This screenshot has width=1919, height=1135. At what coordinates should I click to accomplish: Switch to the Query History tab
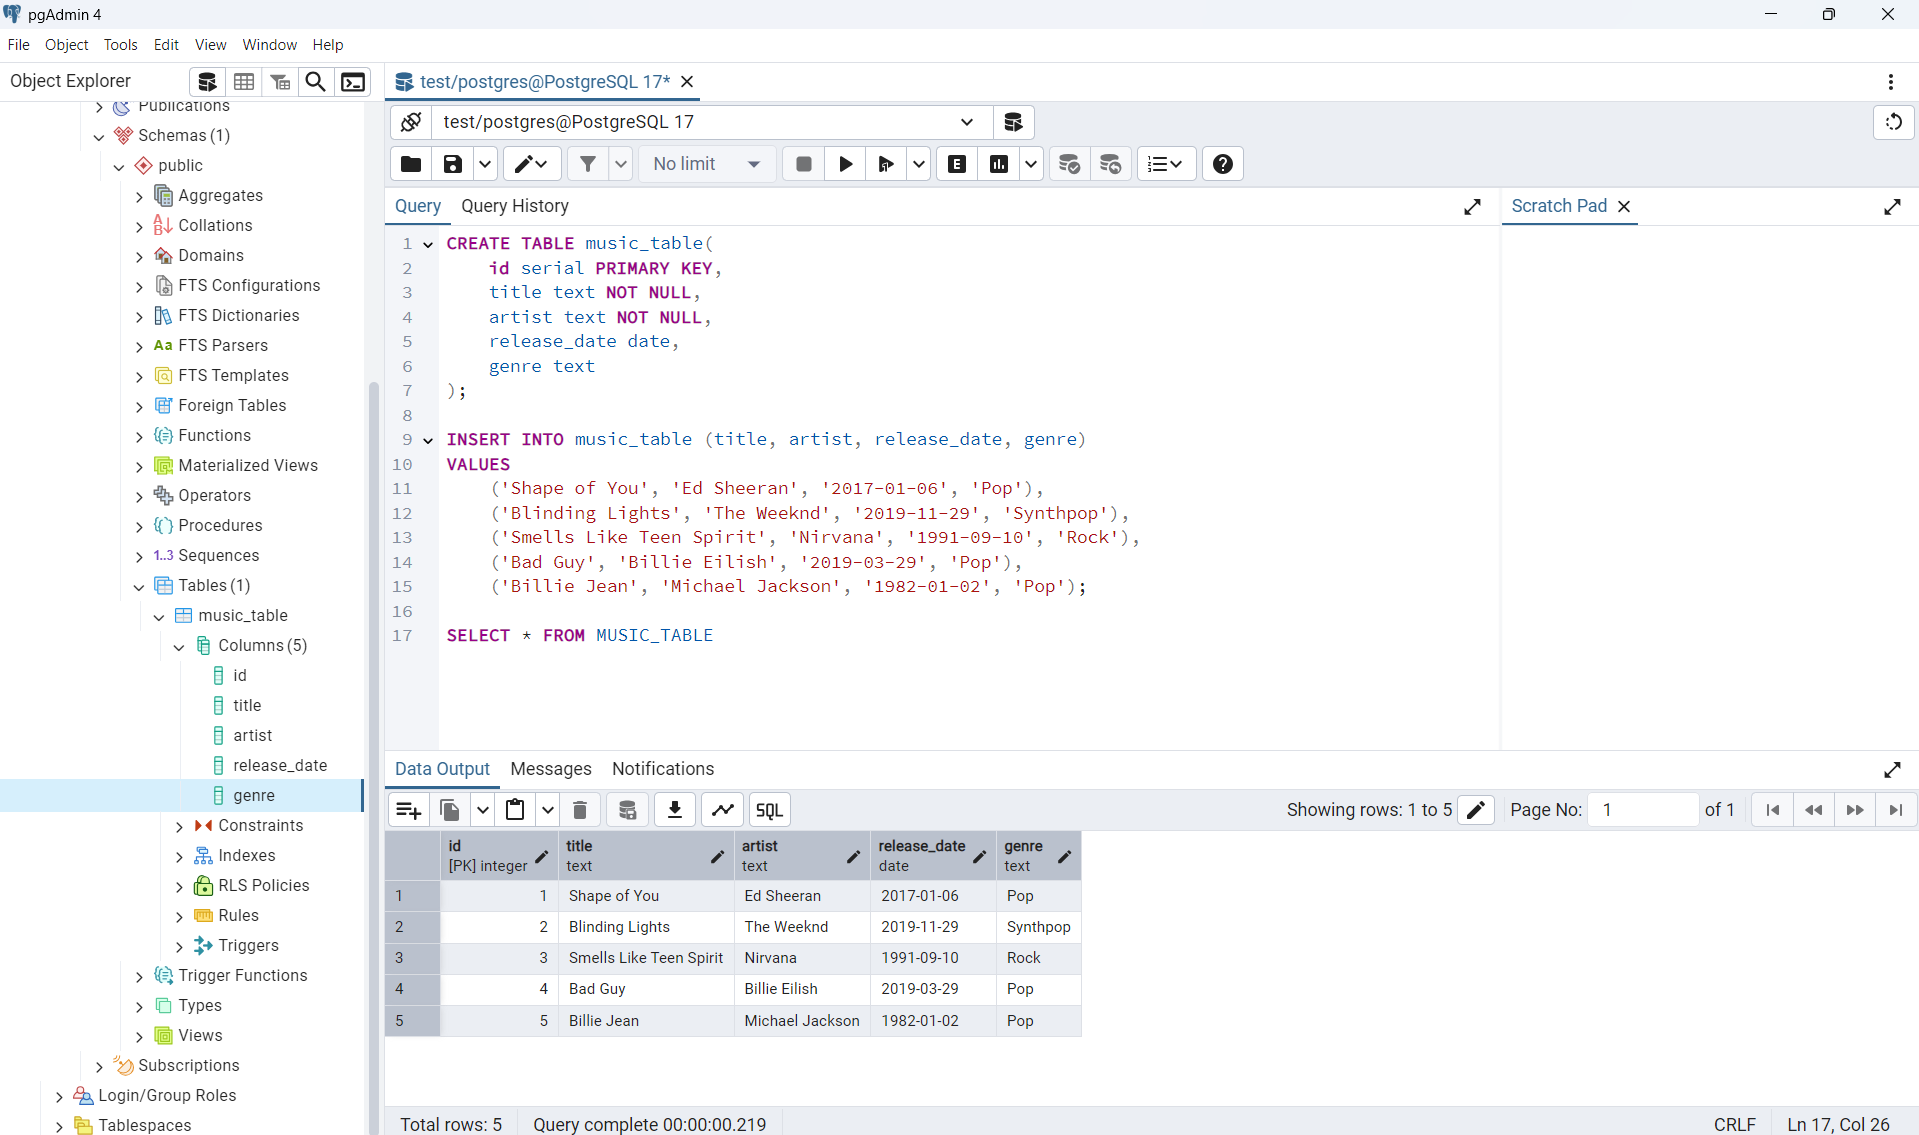click(514, 206)
